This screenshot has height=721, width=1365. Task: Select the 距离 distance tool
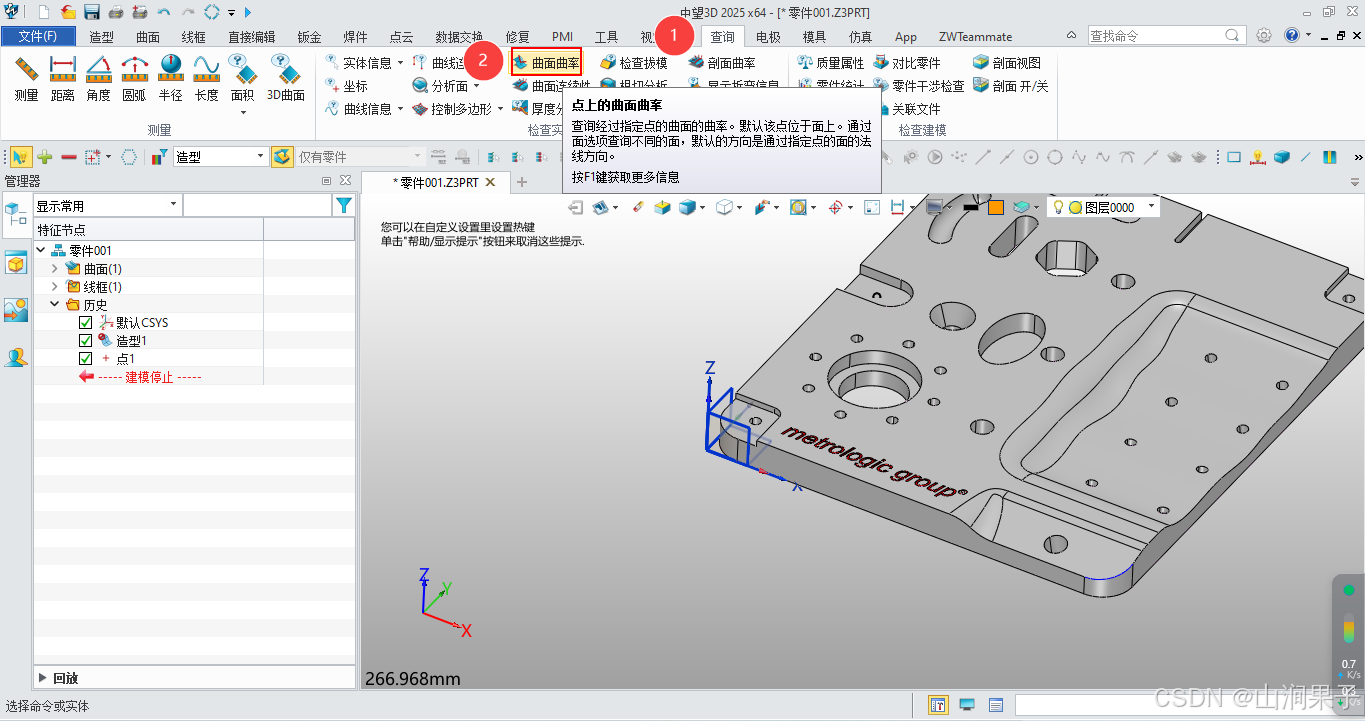tap(63, 79)
